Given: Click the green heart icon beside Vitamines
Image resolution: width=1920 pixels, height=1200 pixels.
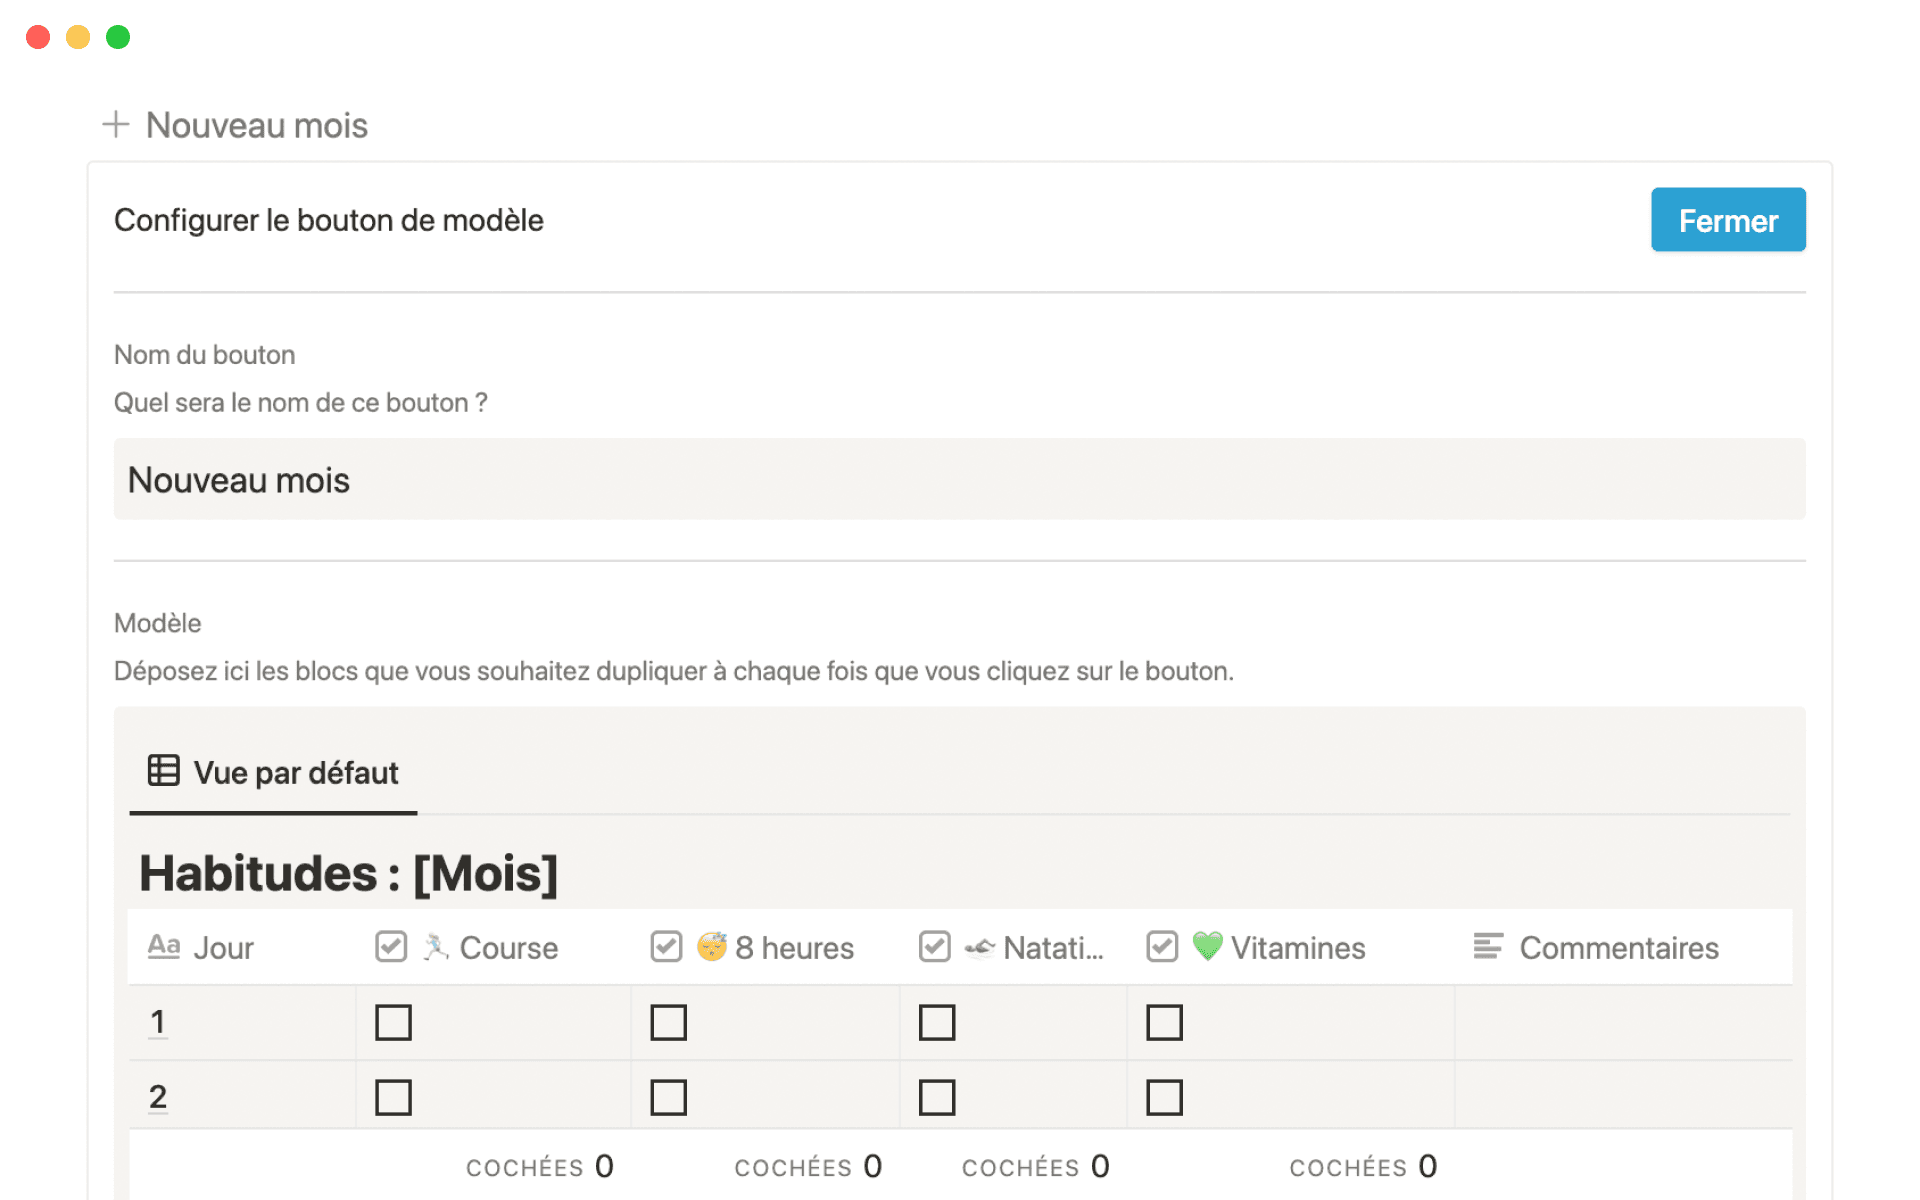Looking at the screenshot, I should (x=1209, y=947).
